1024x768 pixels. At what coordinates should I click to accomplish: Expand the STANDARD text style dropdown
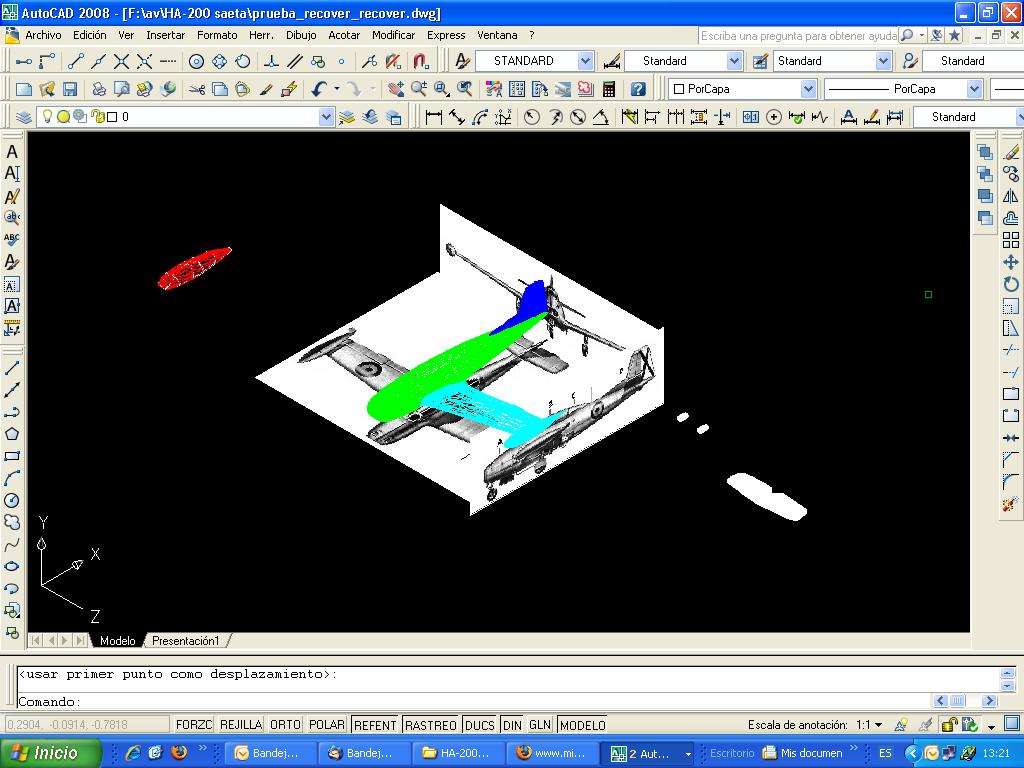pyautogui.click(x=585, y=61)
